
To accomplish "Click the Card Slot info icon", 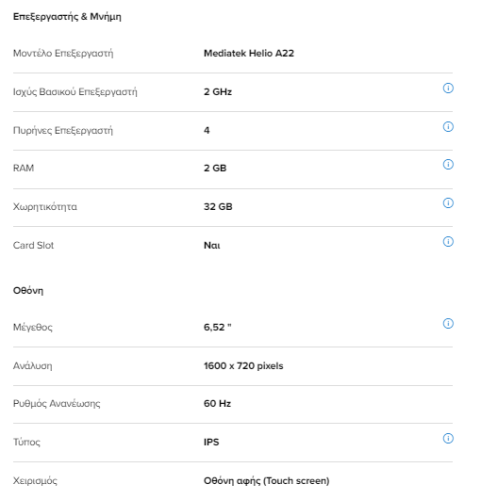I will (x=448, y=242).
